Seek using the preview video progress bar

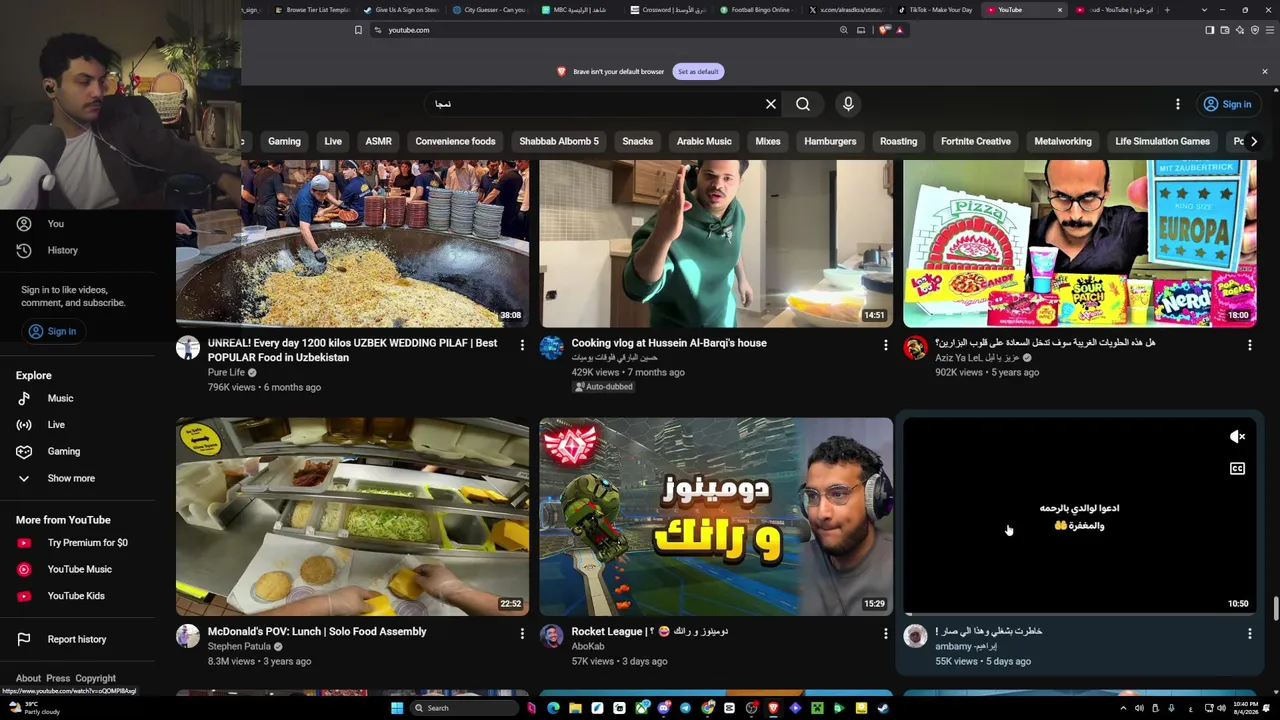pos(1080,614)
